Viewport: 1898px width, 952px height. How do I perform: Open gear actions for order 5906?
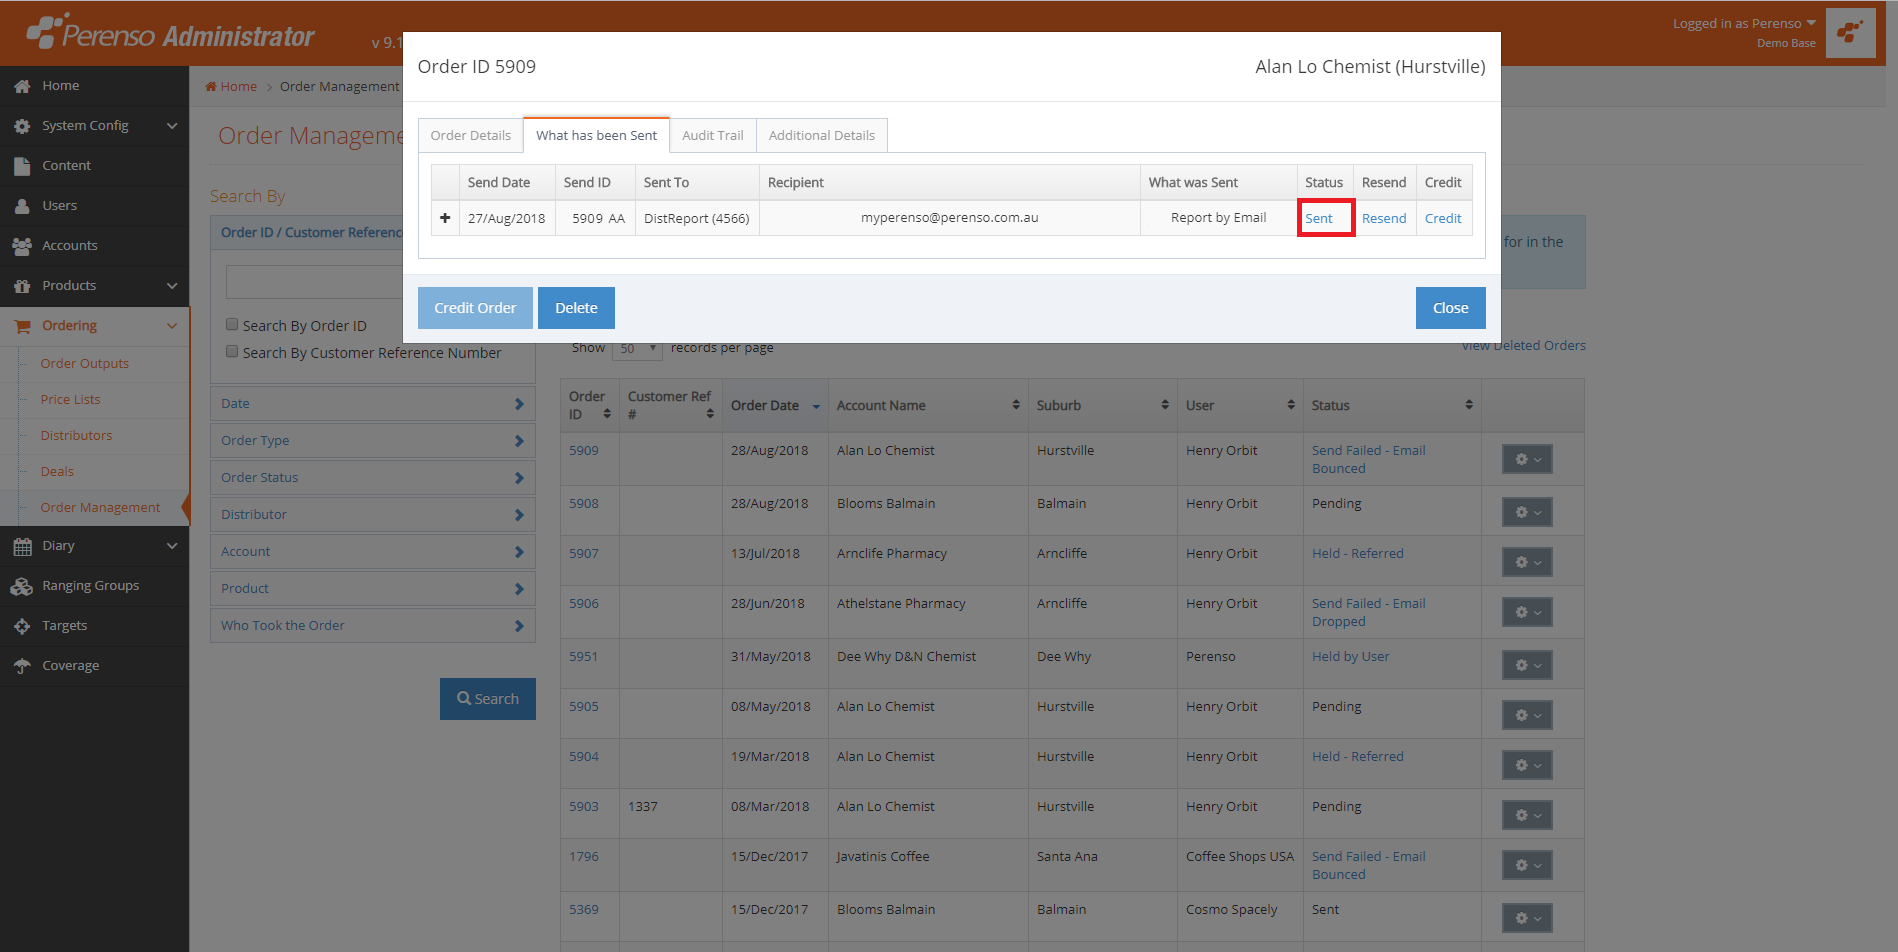coord(1527,612)
